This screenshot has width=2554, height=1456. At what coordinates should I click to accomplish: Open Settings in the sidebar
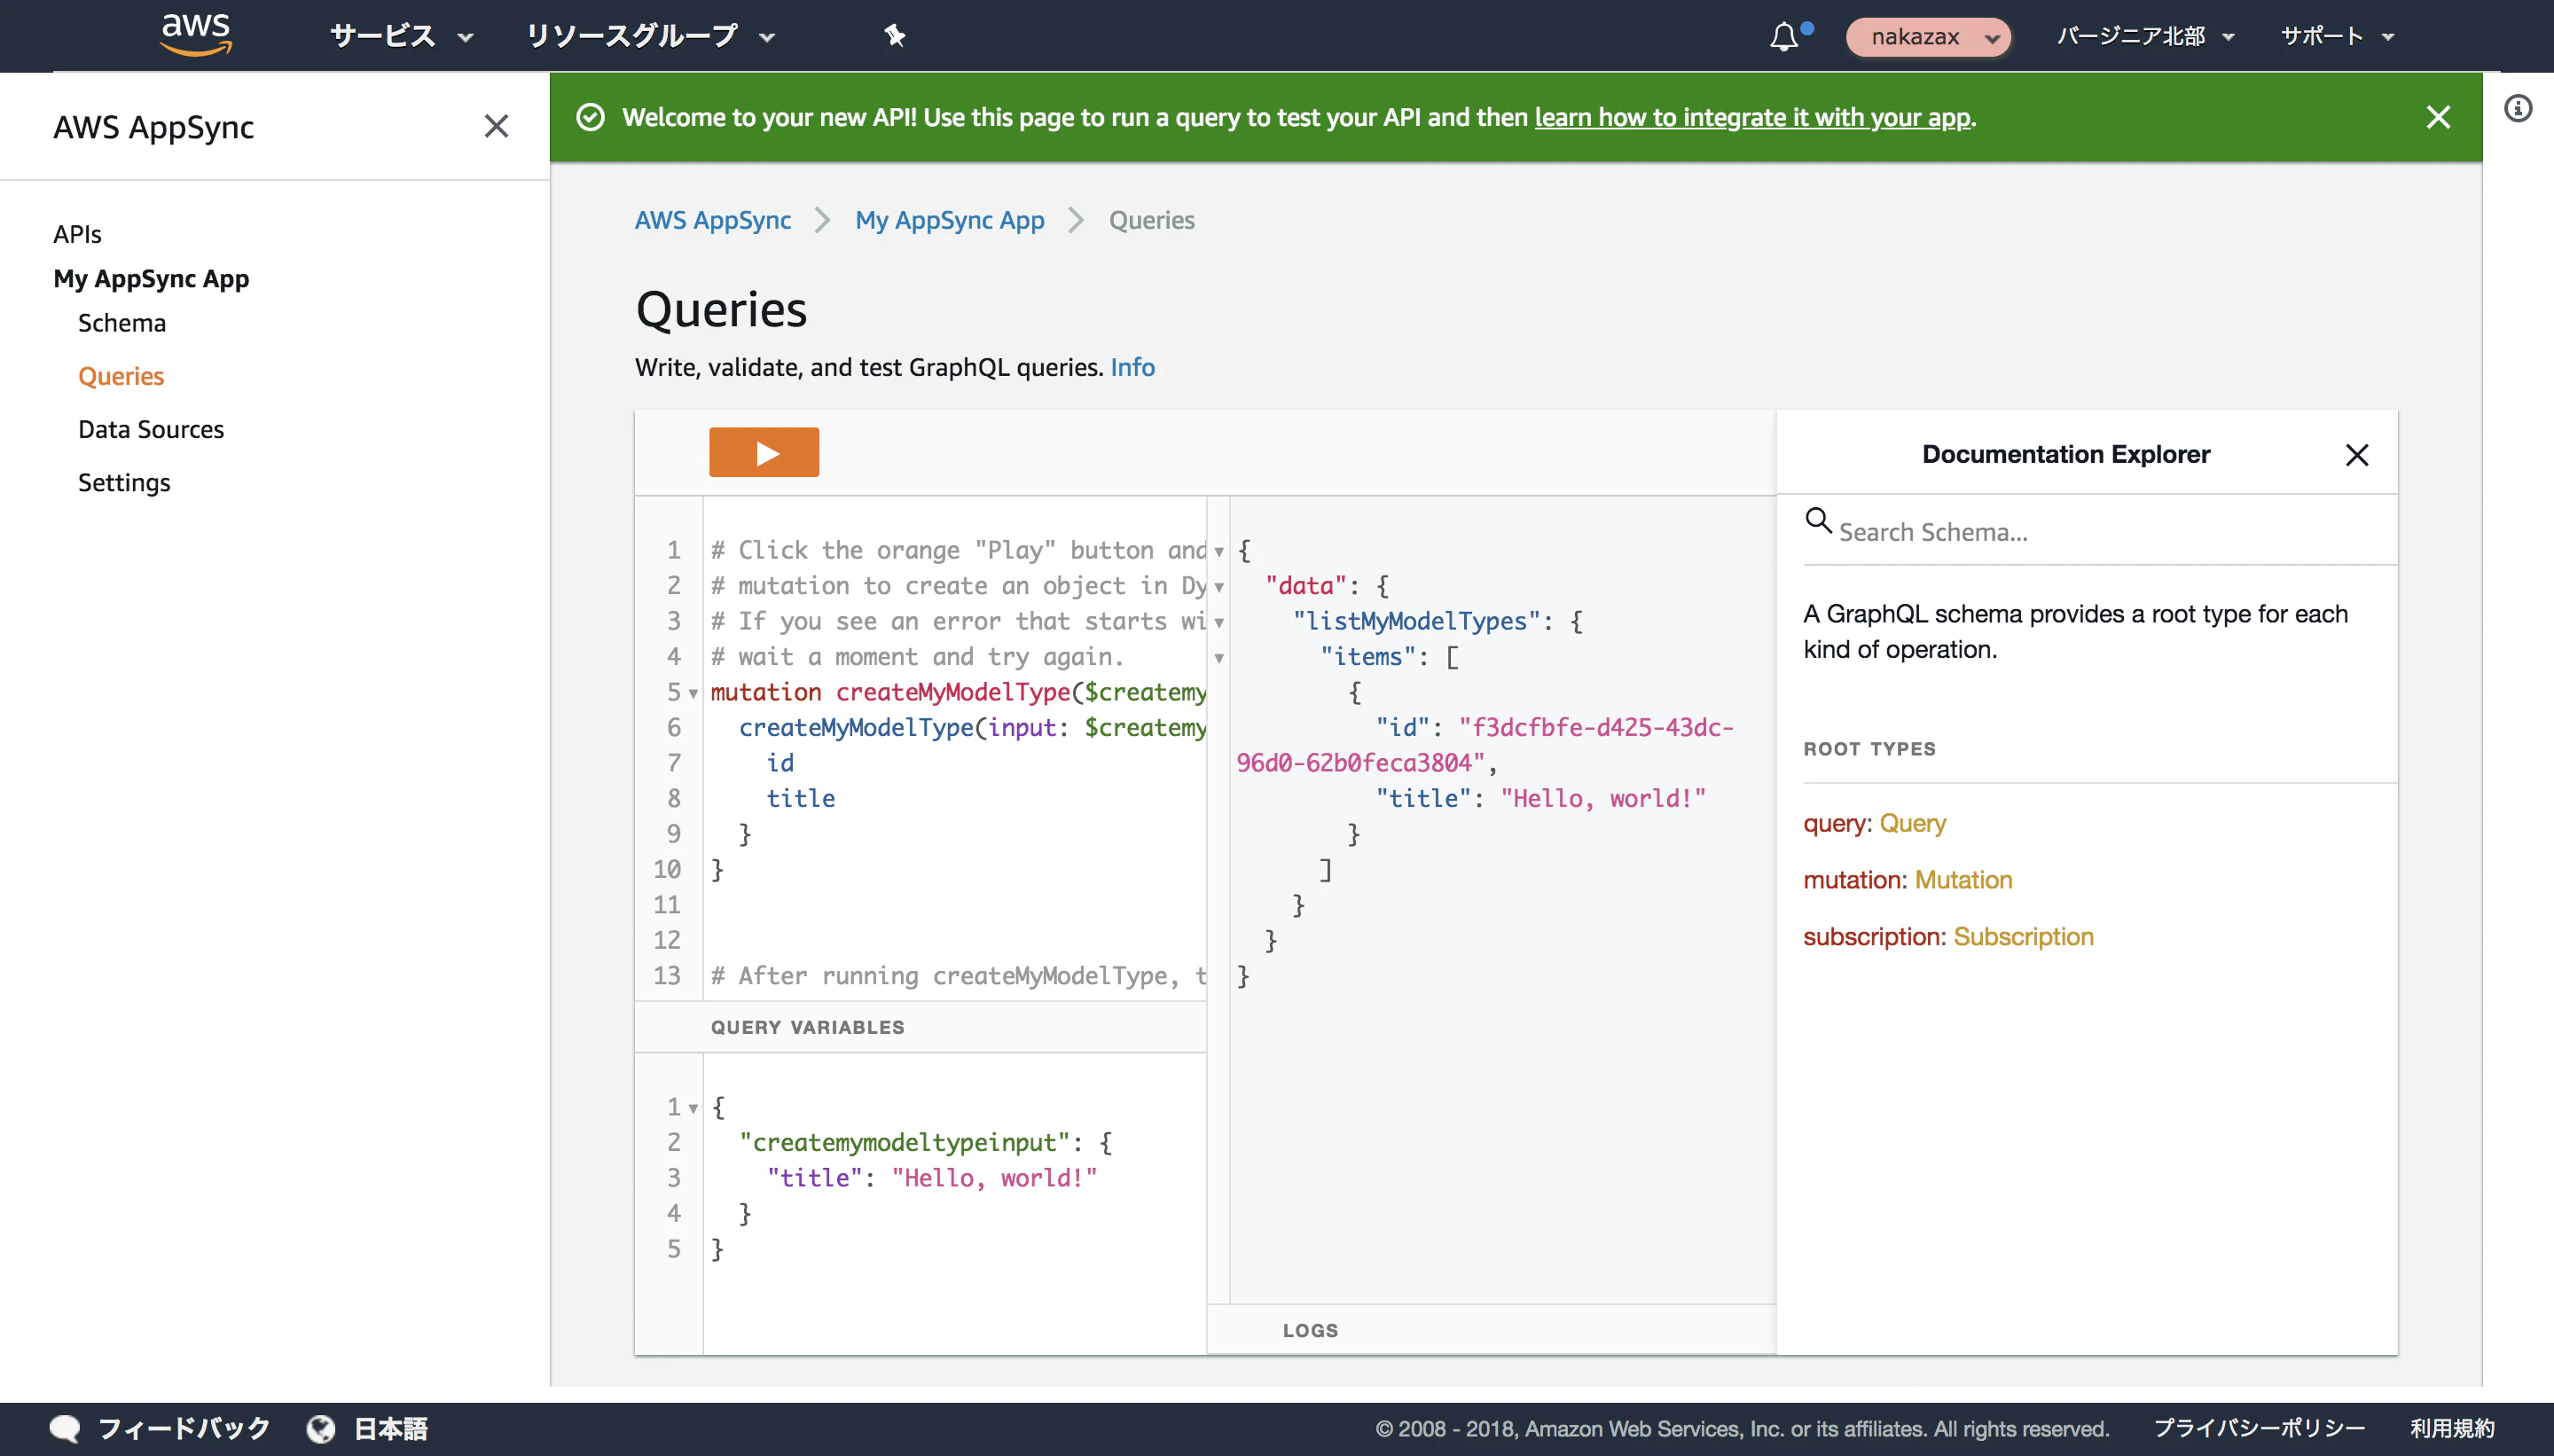pyautogui.click(x=124, y=482)
